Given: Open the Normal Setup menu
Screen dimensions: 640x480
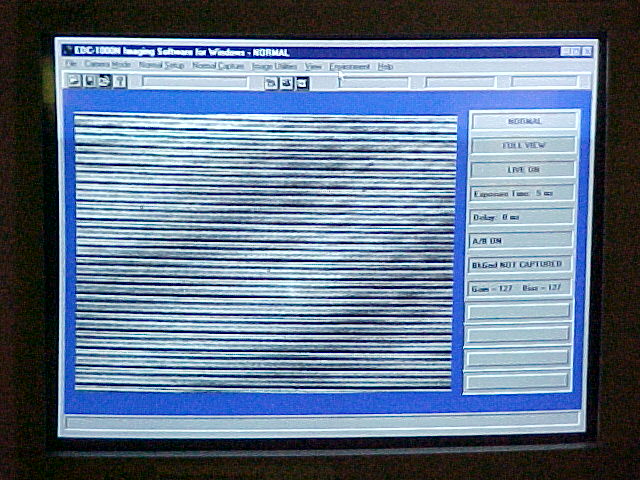Looking at the screenshot, I should click(x=162, y=66).
